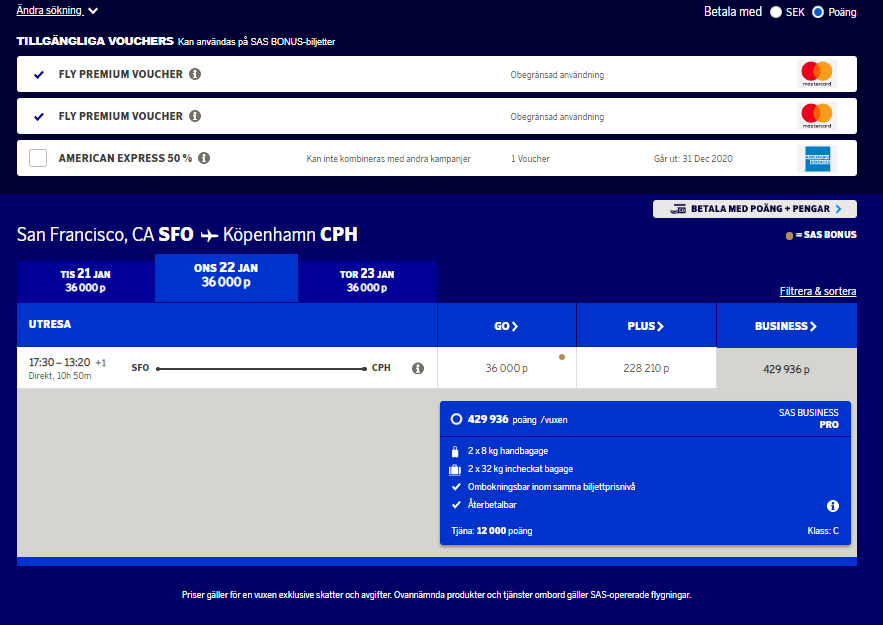Screen dimensions: 883x625
Task: Open American Express 50 % info icon
Action: point(204,158)
